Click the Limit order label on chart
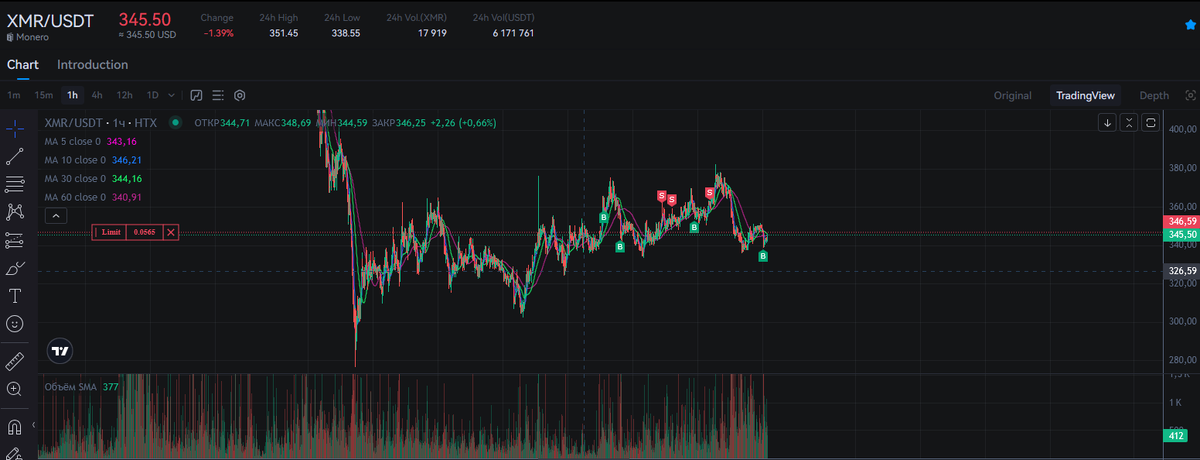Image resolution: width=1200 pixels, height=460 pixels. 110,232
